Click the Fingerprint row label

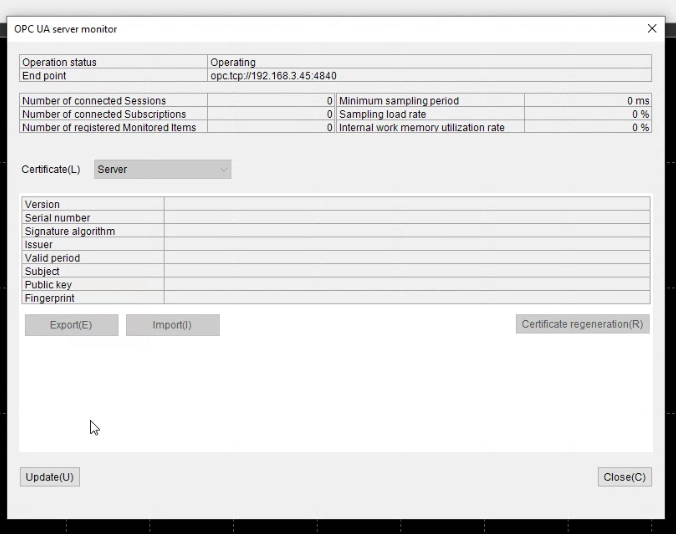[x=50, y=298]
